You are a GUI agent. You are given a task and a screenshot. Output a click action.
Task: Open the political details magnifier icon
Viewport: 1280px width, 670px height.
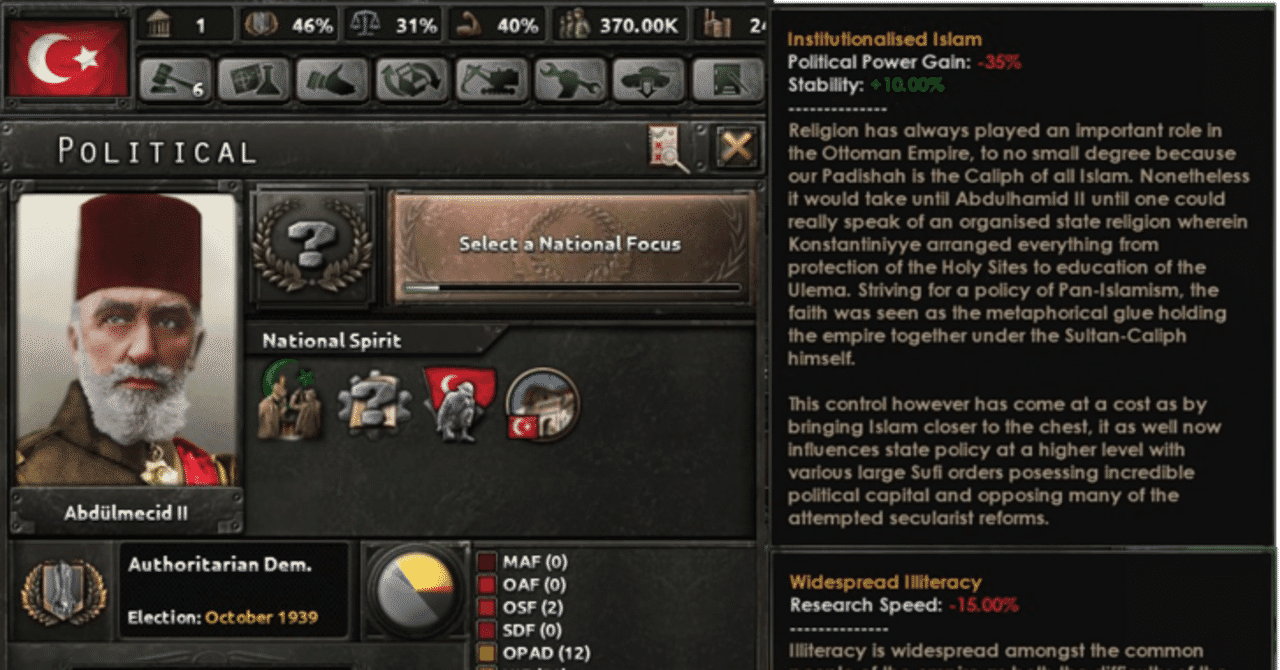tap(668, 149)
